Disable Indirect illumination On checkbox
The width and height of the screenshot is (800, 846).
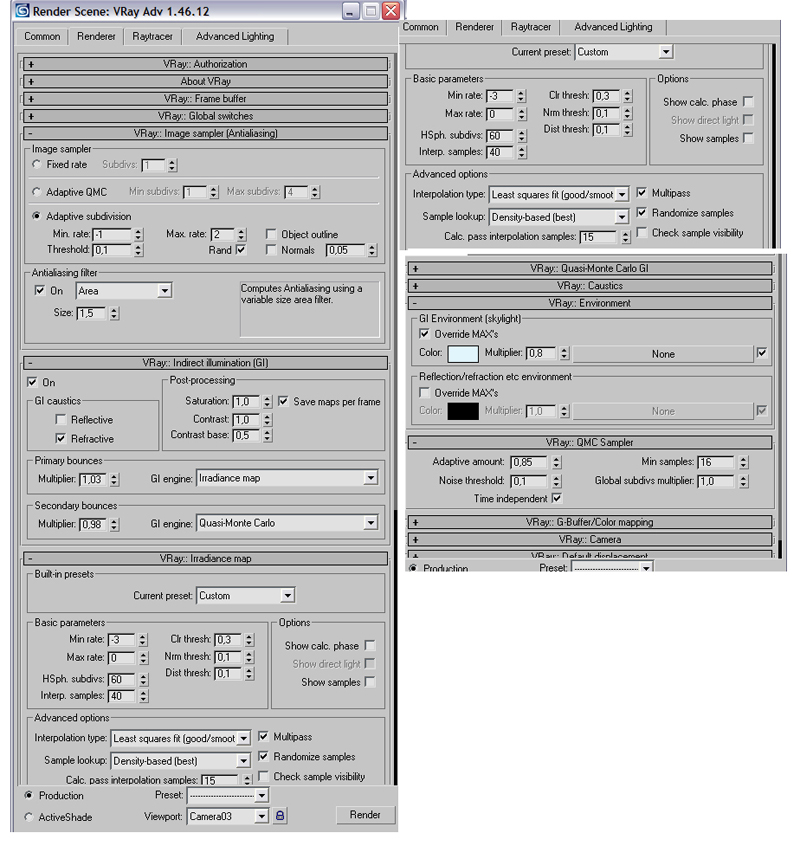coord(32,382)
